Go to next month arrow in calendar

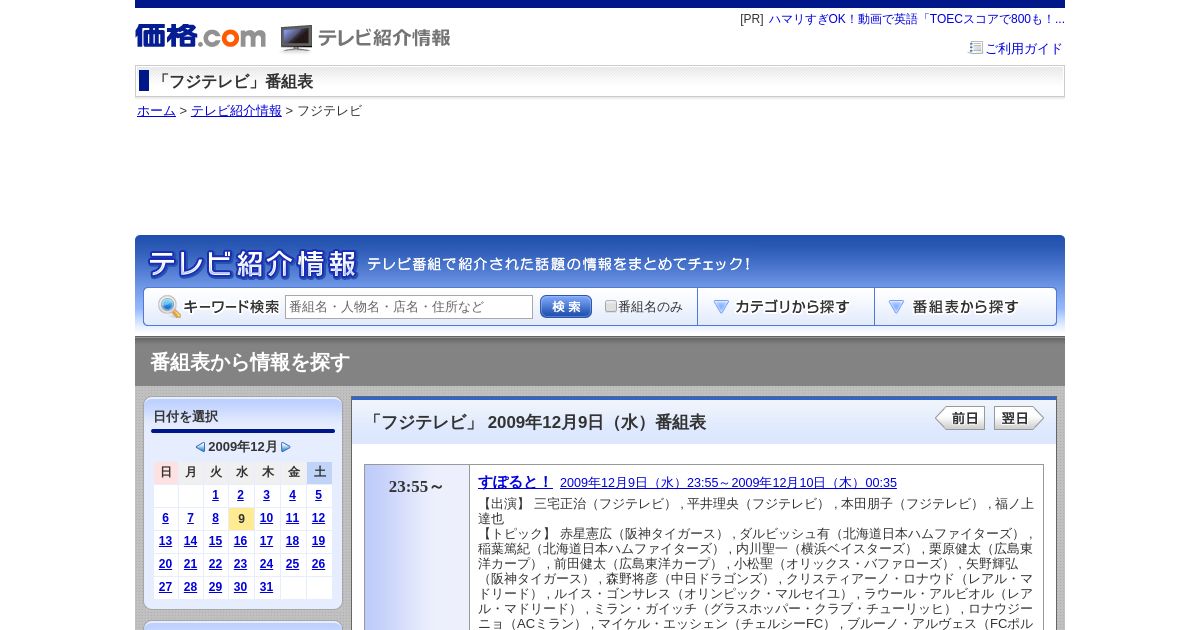286,447
